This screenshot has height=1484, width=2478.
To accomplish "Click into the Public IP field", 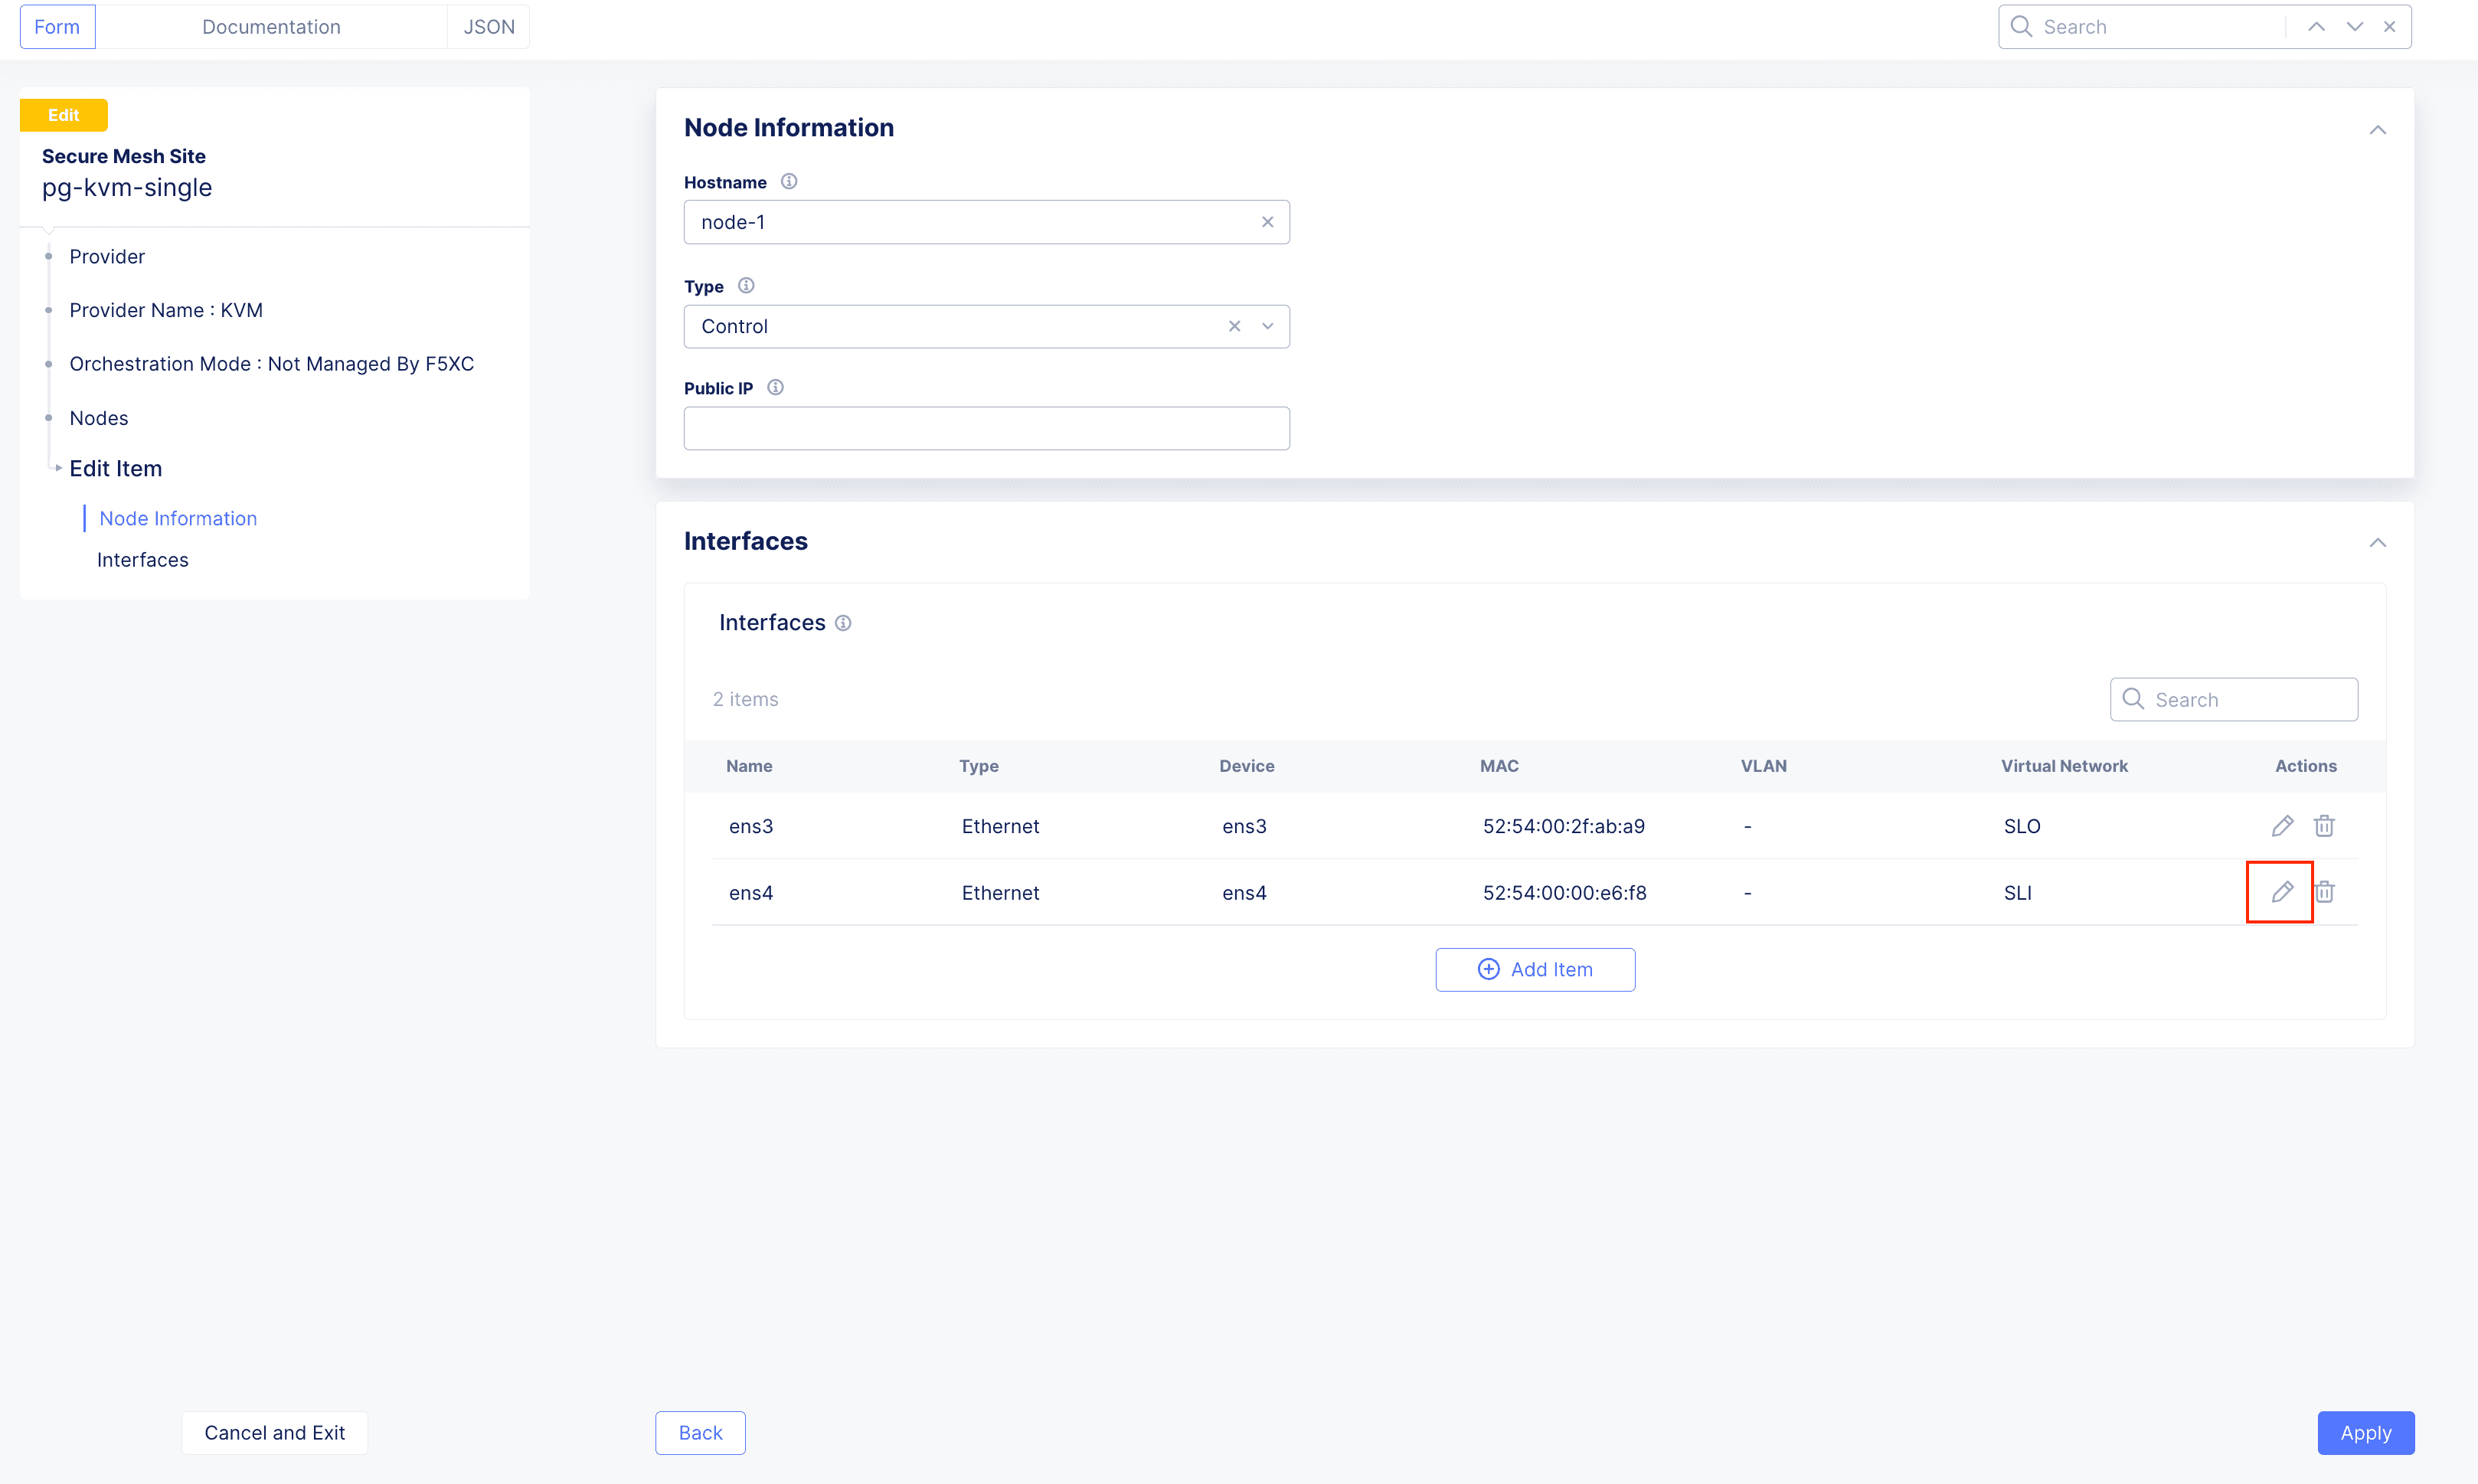I will point(986,428).
